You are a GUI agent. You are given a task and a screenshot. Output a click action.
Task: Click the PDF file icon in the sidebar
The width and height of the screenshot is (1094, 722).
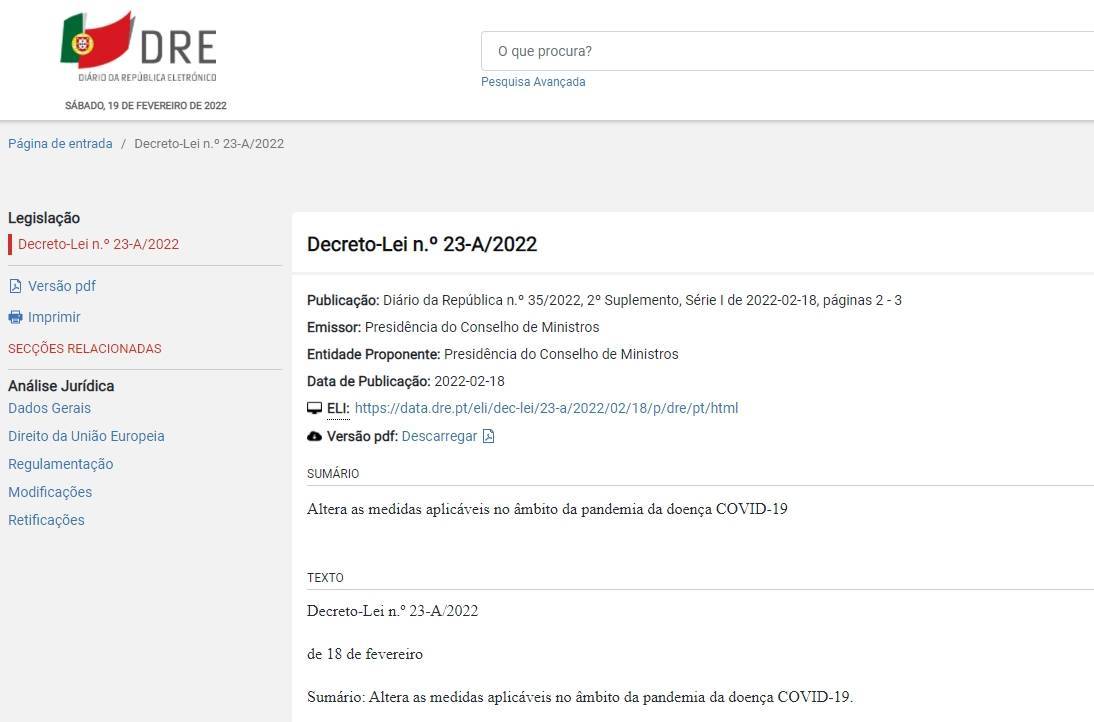pyautogui.click(x=15, y=286)
